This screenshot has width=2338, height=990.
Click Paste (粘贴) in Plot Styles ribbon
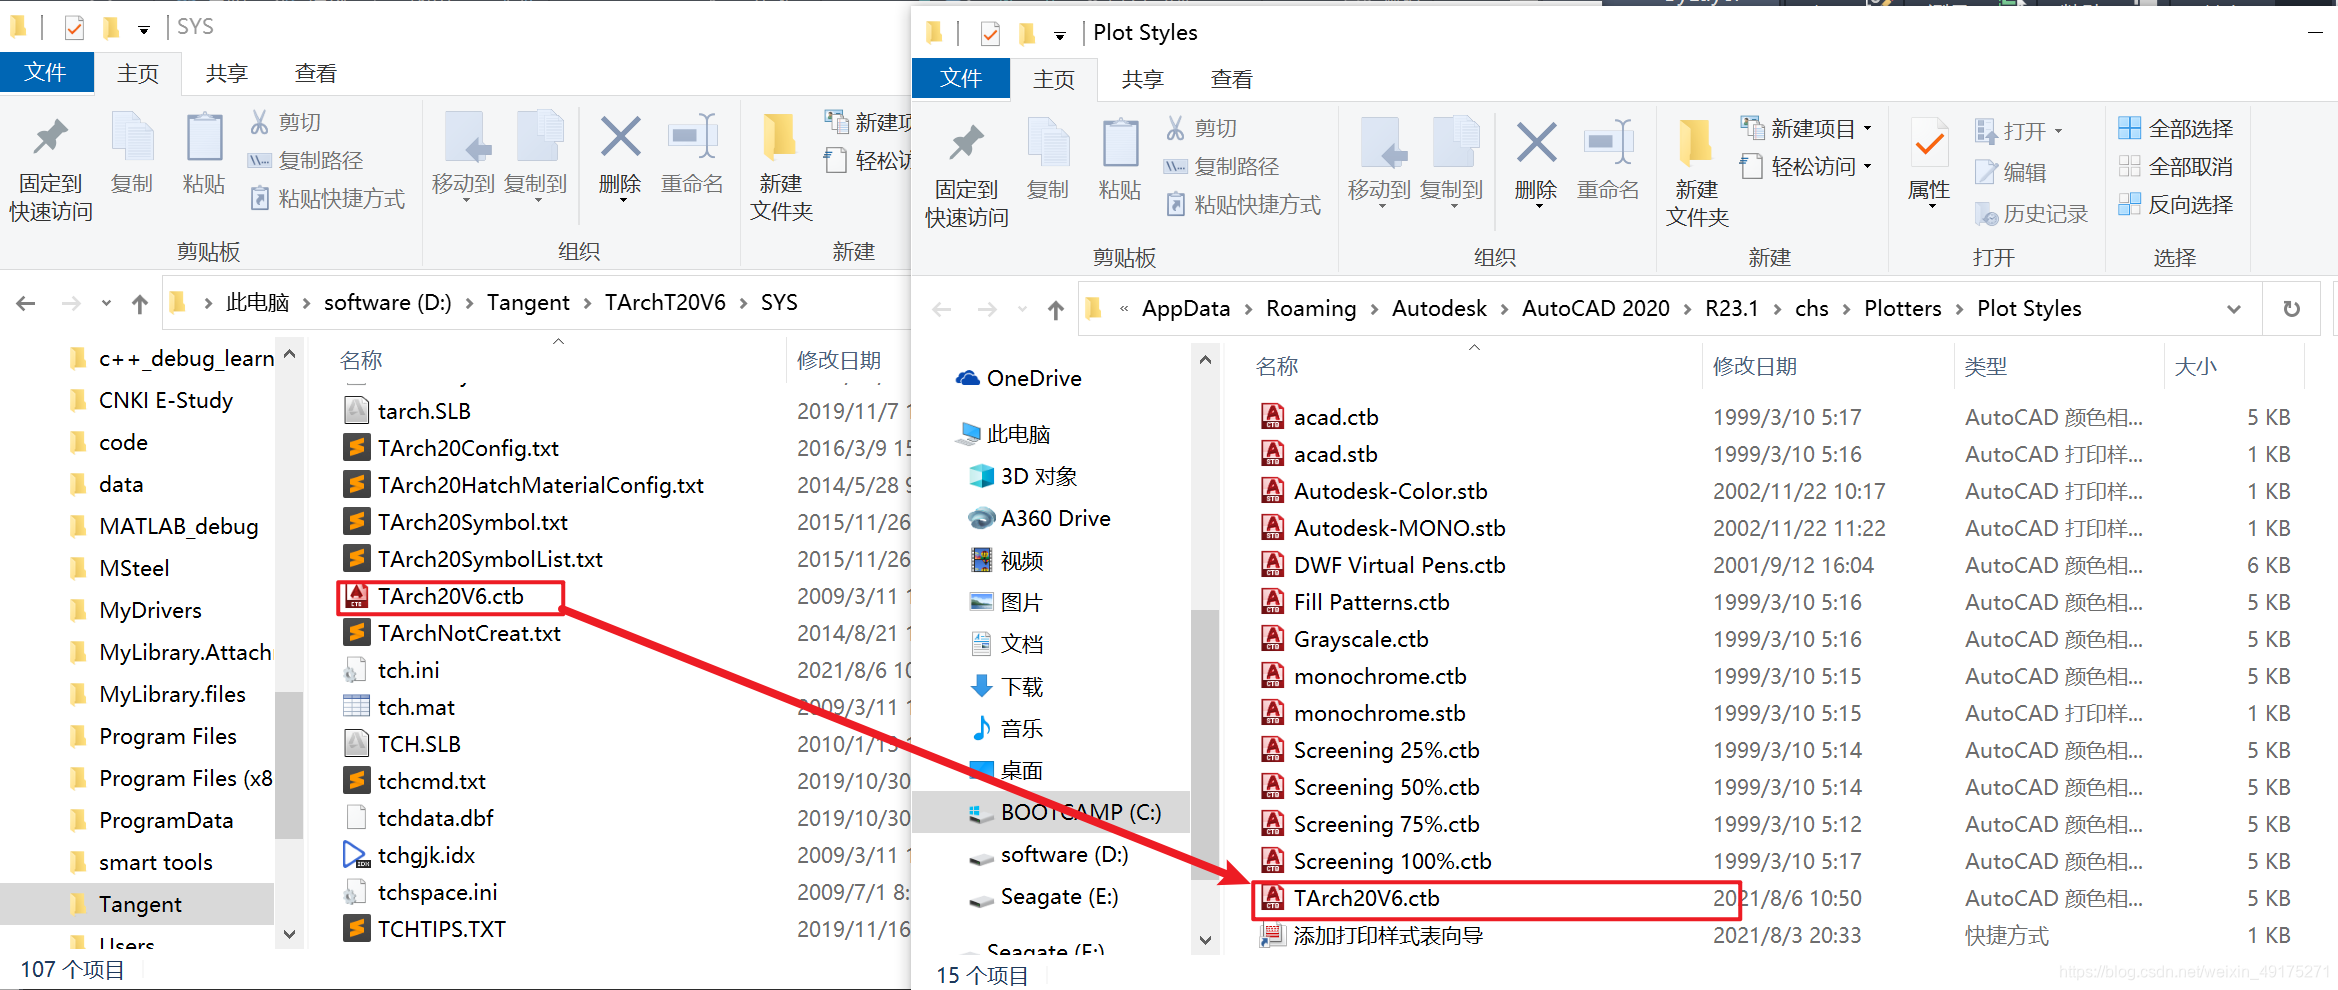click(1120, 159)
